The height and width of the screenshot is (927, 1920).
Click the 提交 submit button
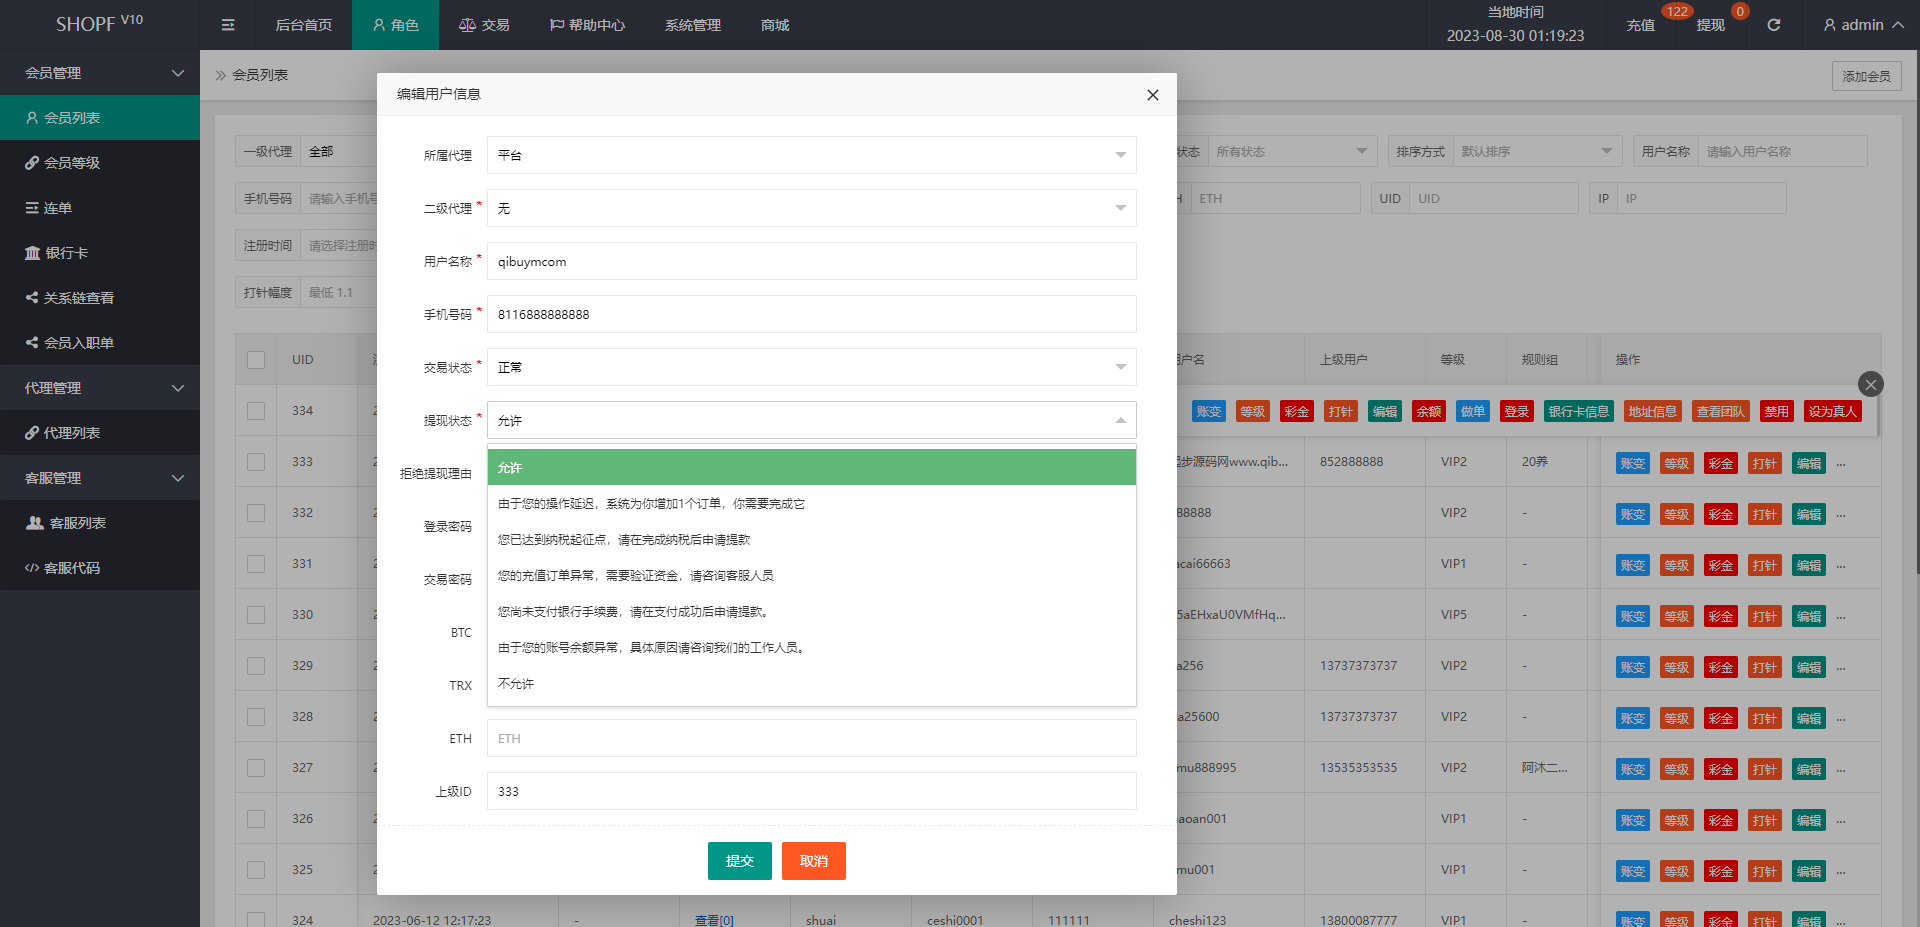point(739,861)
